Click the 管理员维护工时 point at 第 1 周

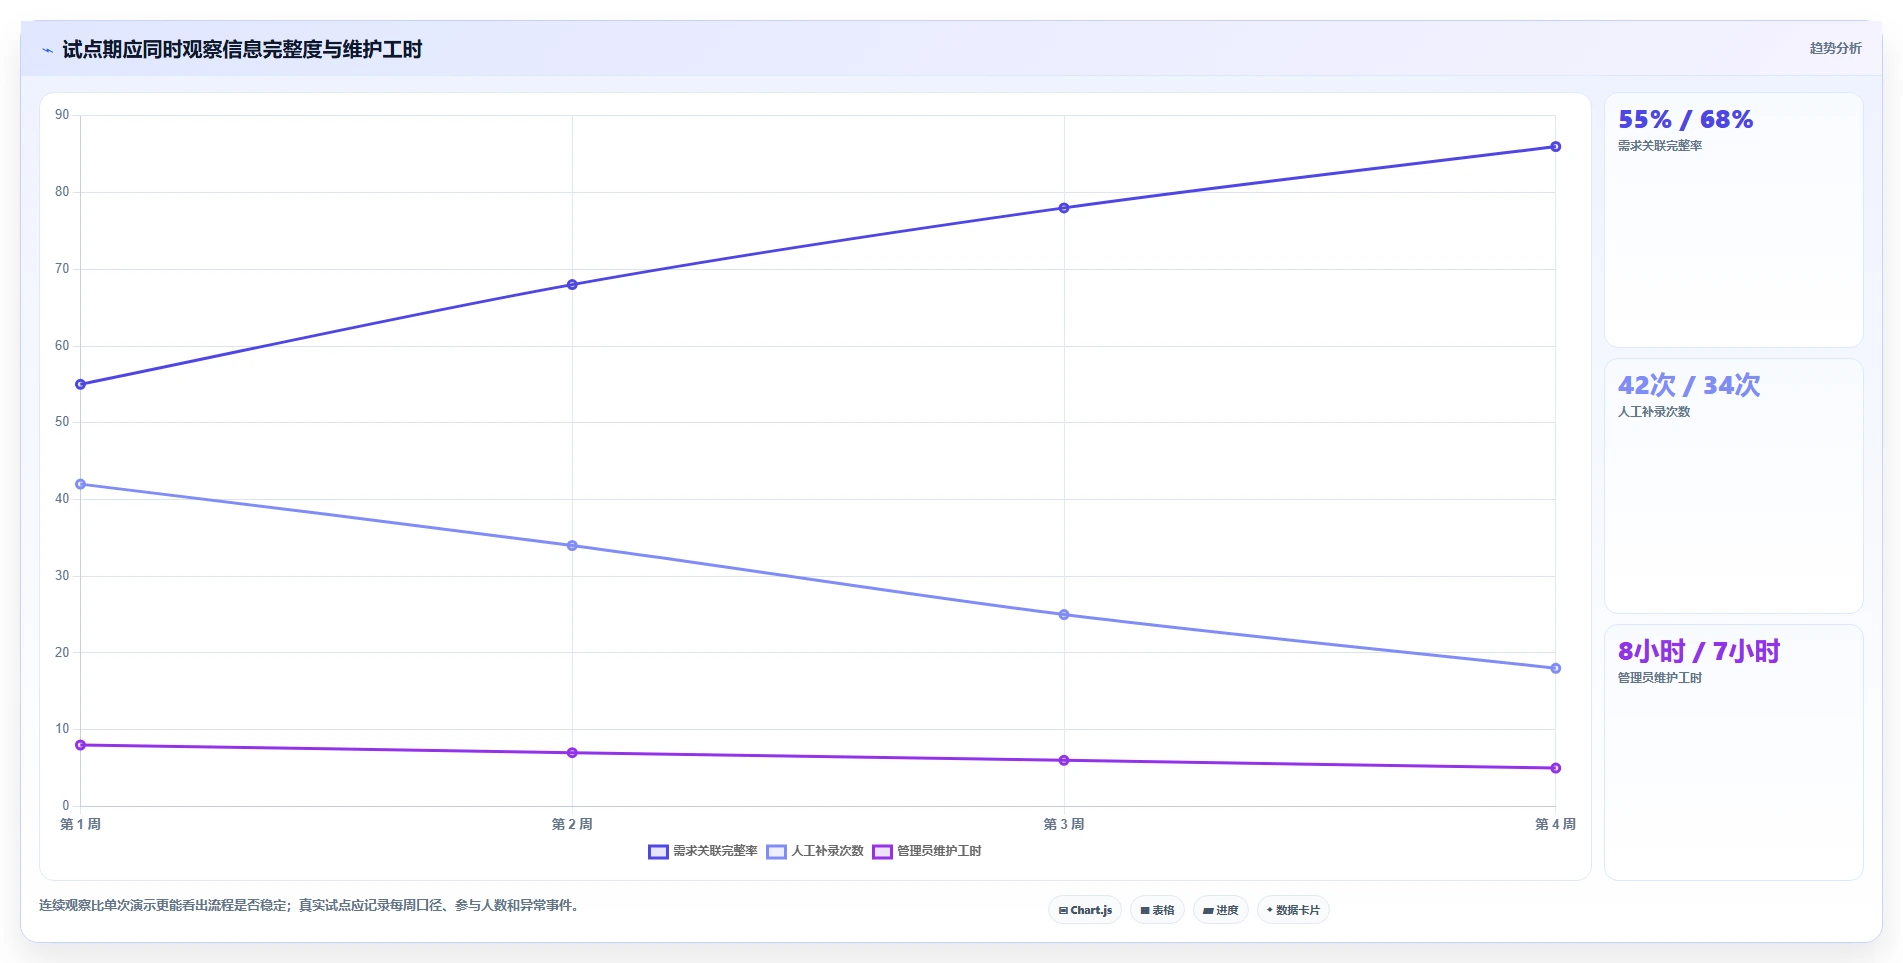coord(81,745)
